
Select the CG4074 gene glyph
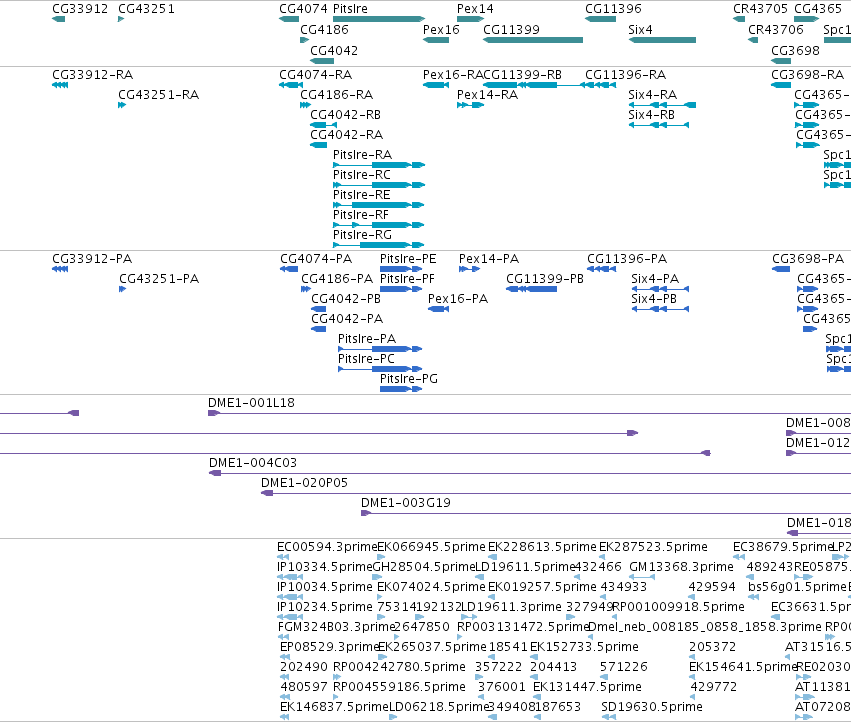coord(289,19)
